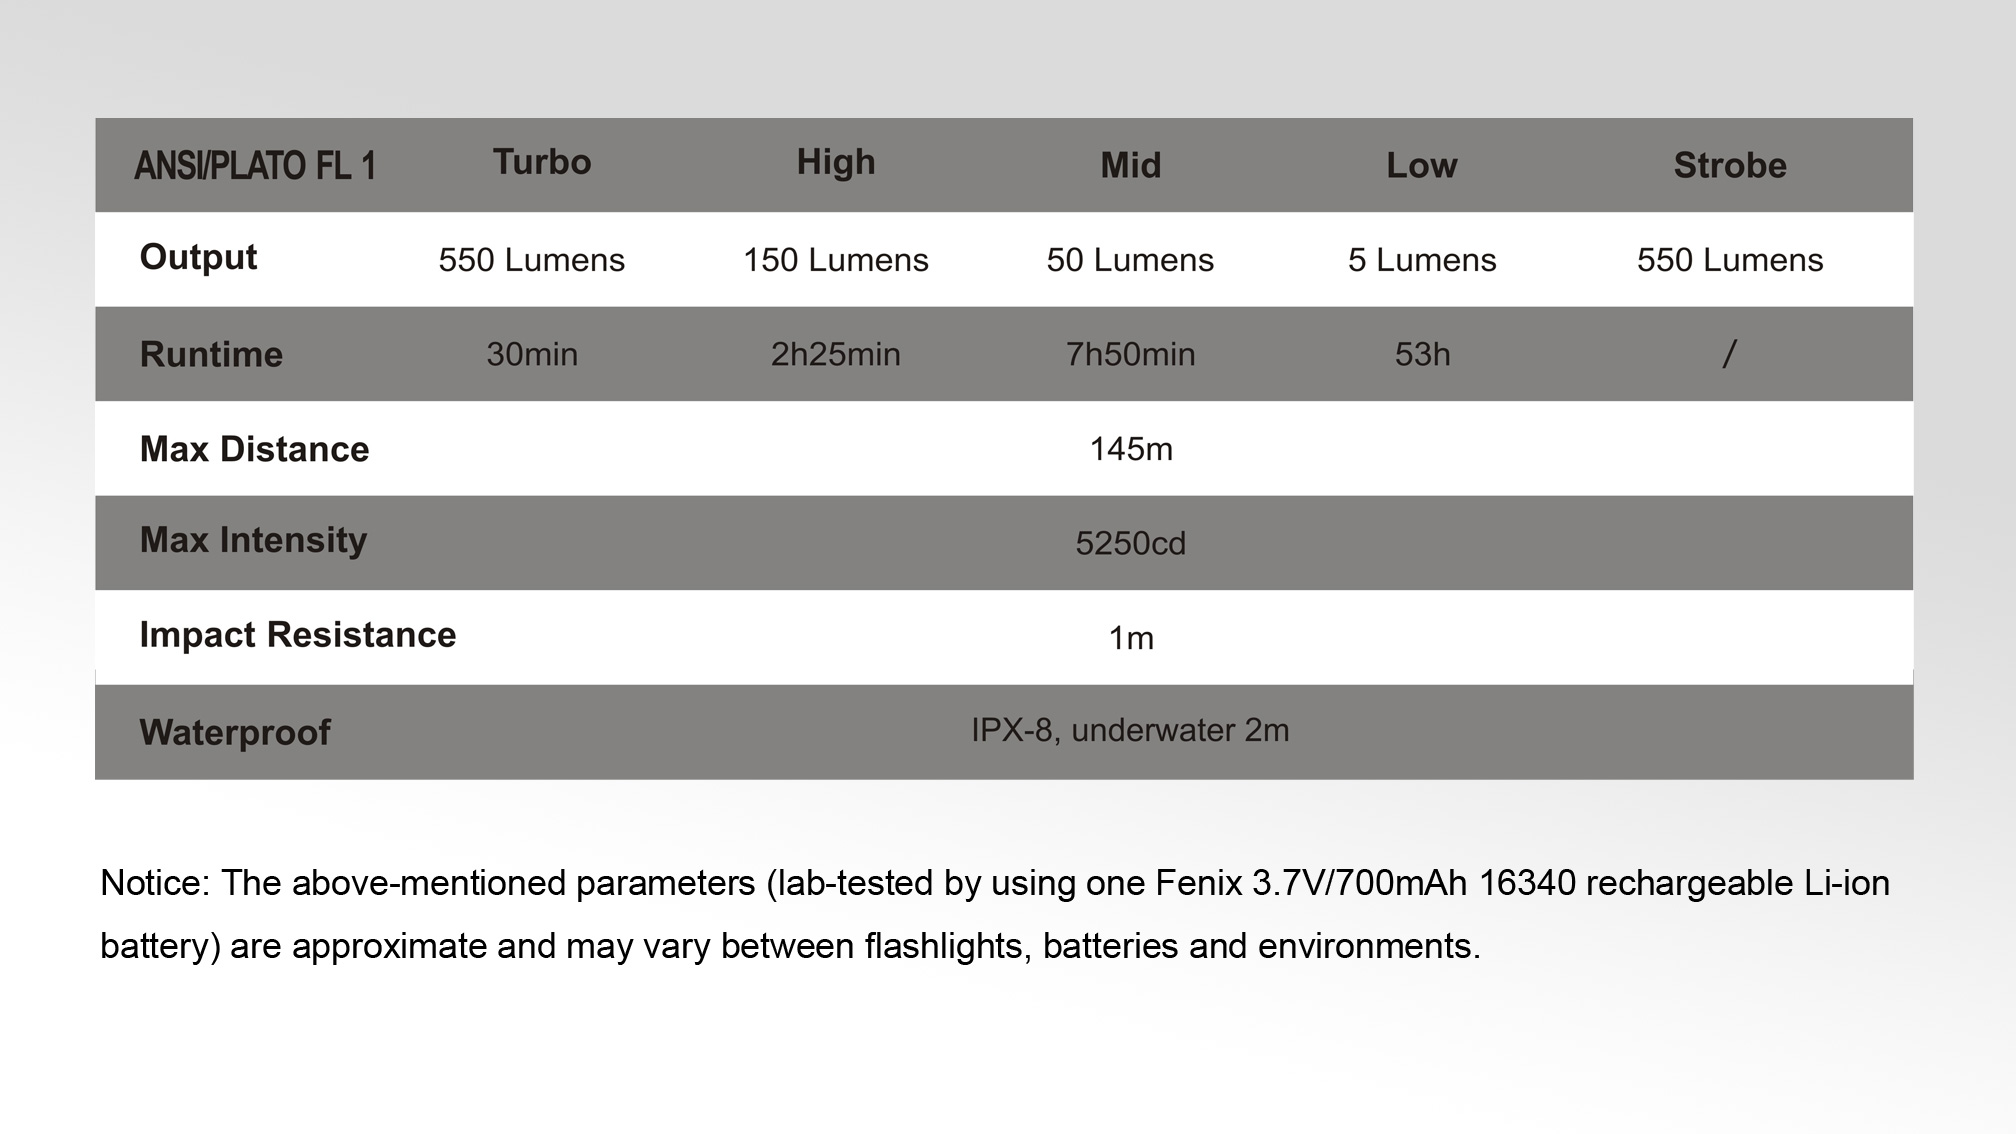
Task: Click the 5250cd max intensity value
Action: pos(1130,543)
